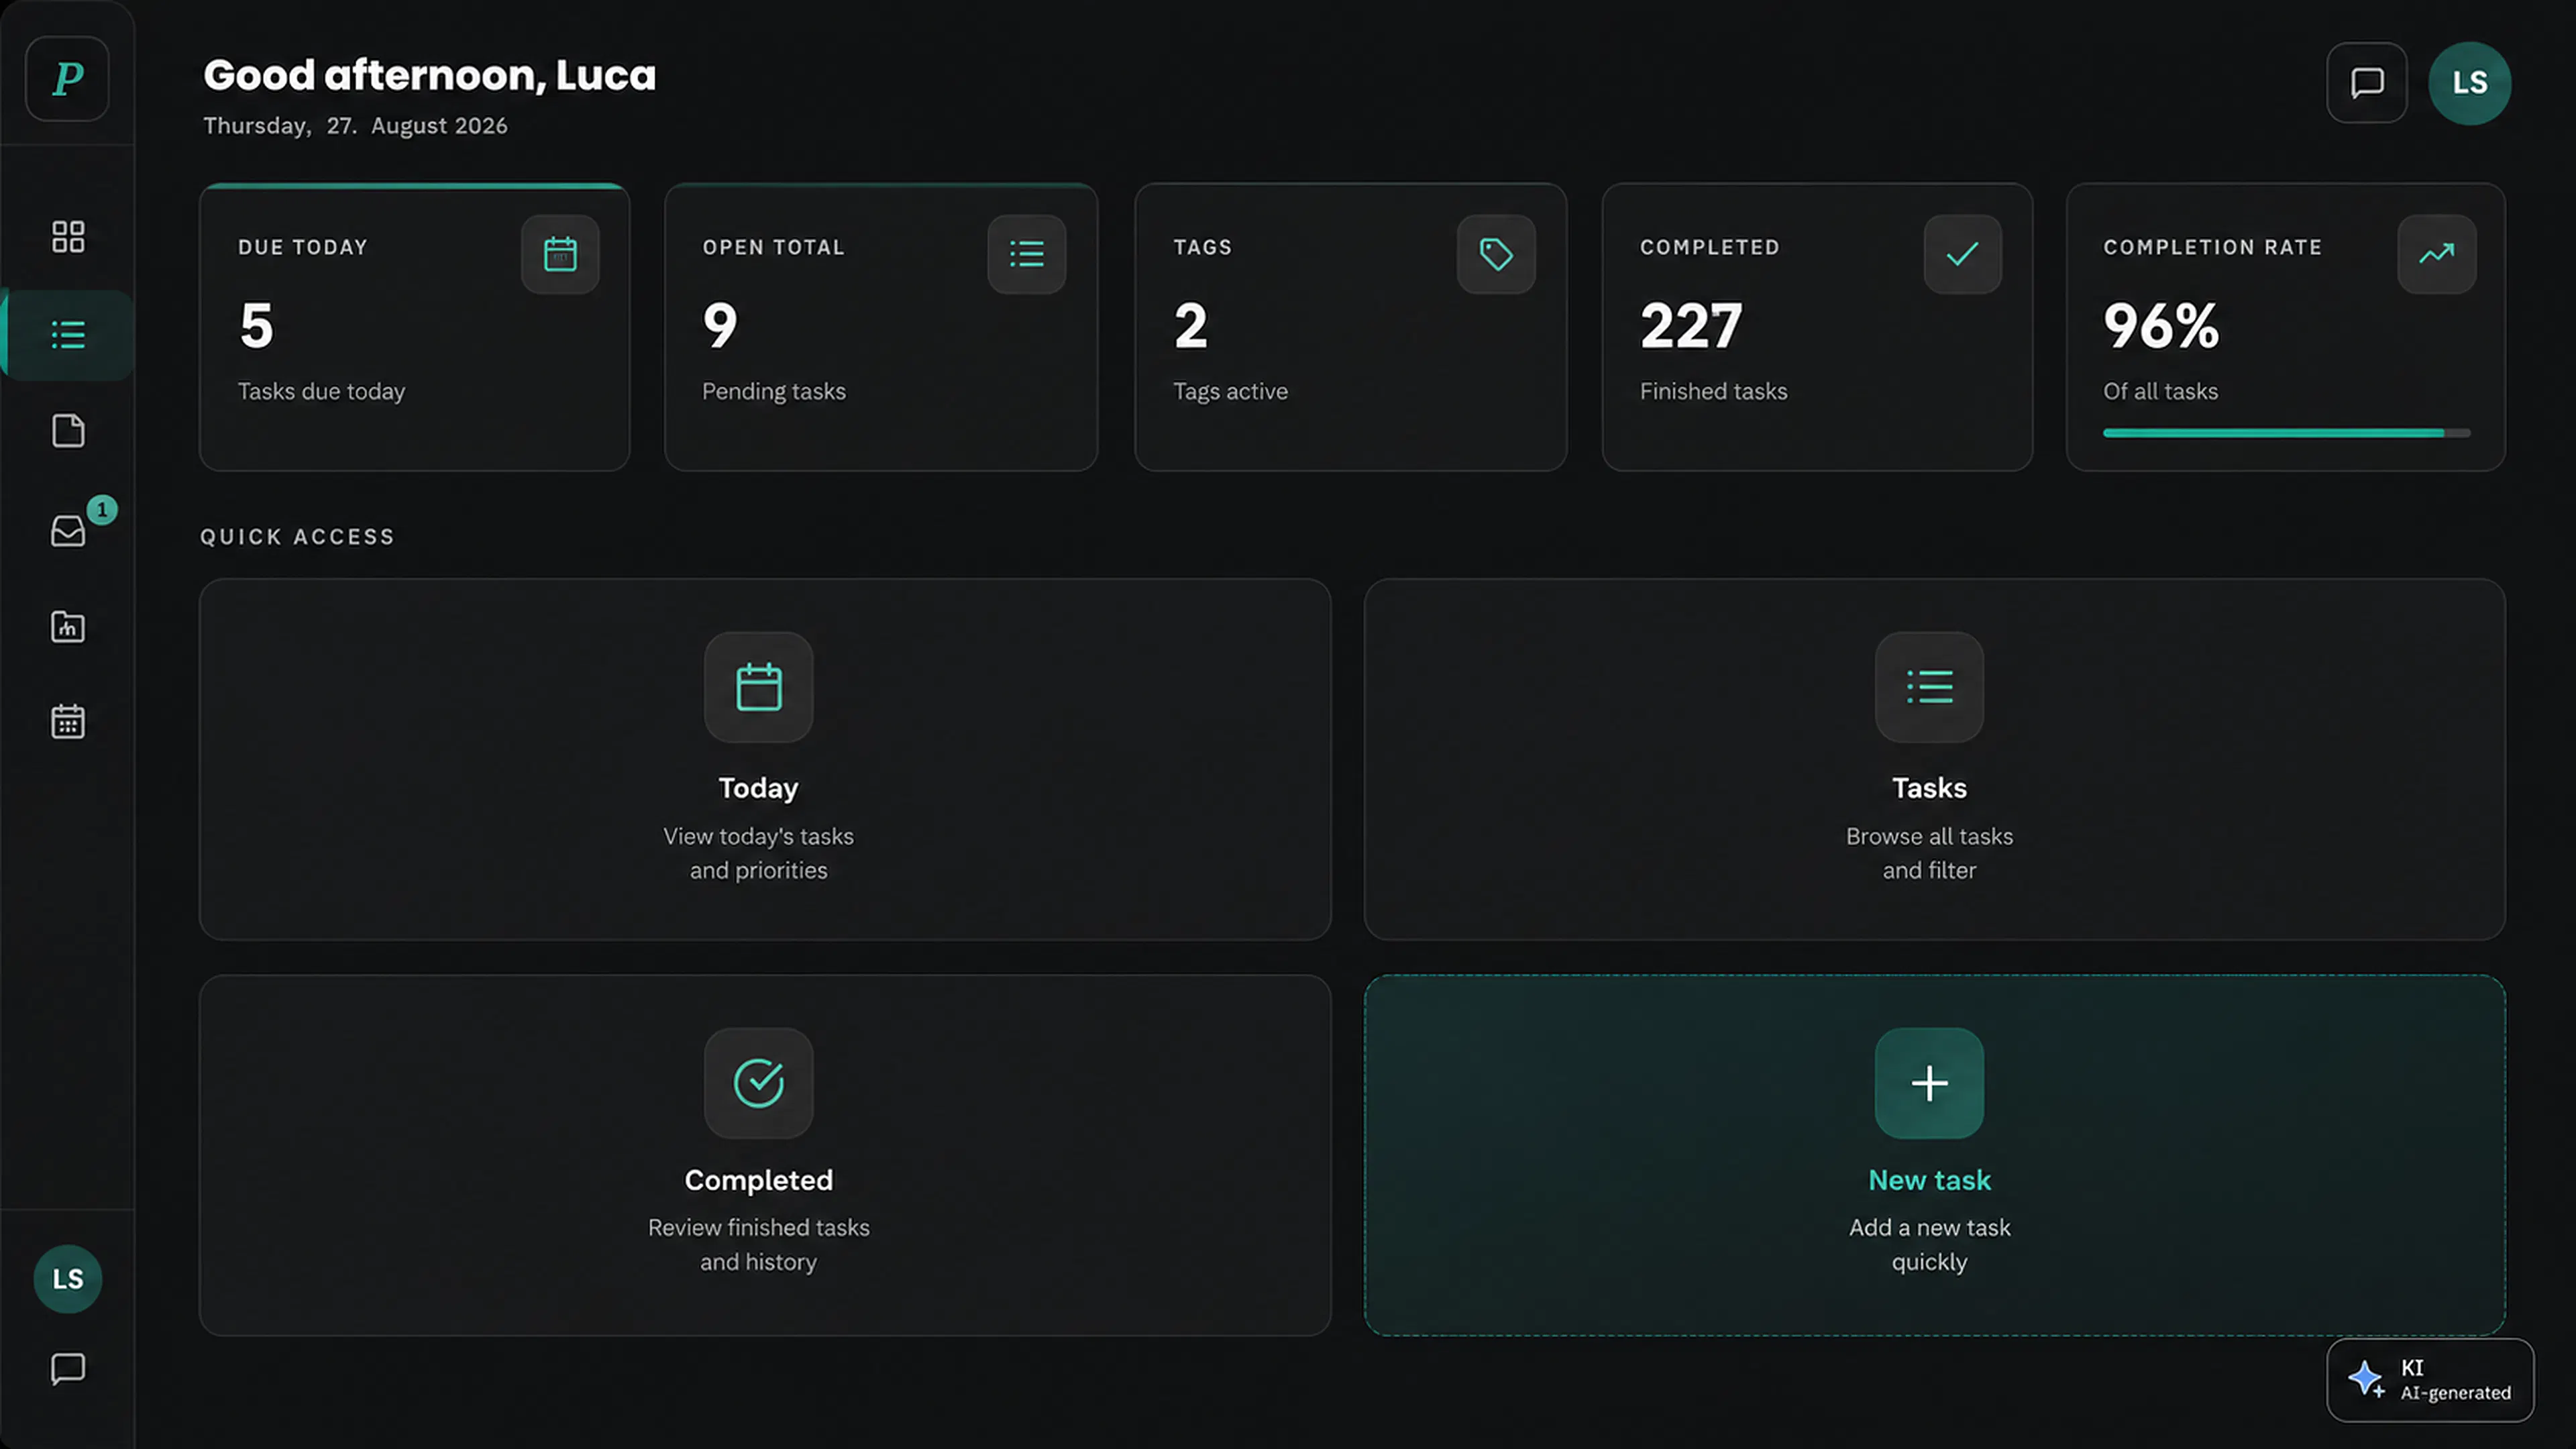Click the checkmark icon on Completed card
The width and height of the screenshot is (2576, 1449).
[1963, 254]
